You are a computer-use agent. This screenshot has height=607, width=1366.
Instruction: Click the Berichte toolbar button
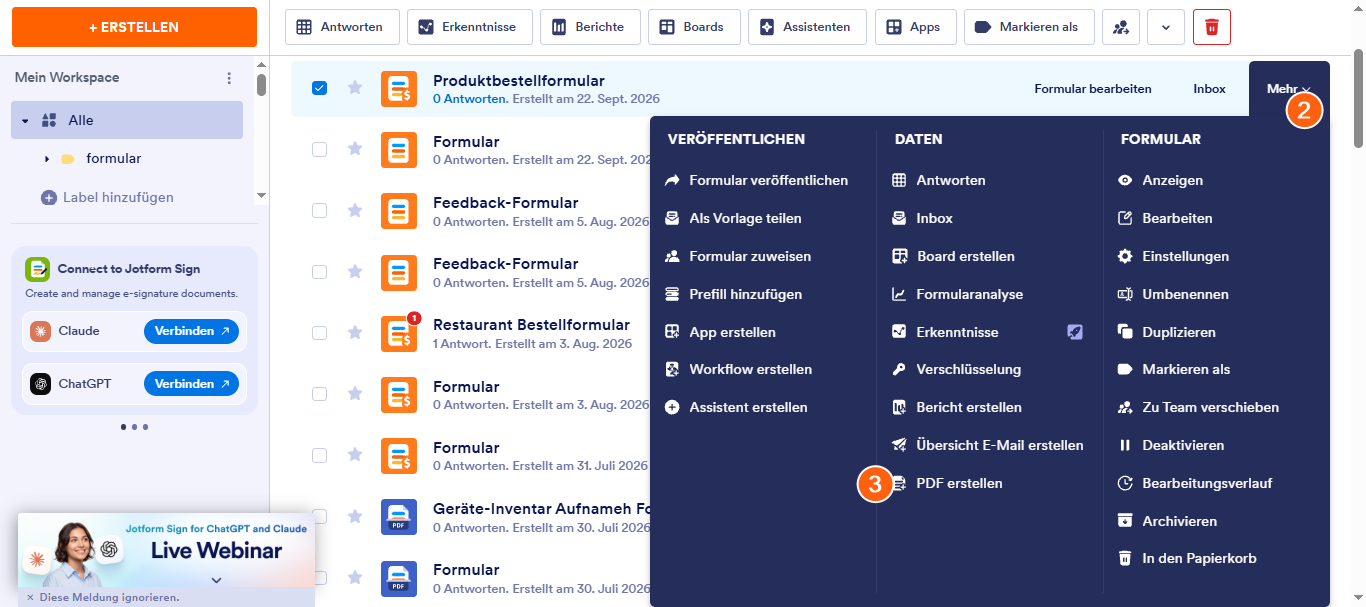pos(589,27)
